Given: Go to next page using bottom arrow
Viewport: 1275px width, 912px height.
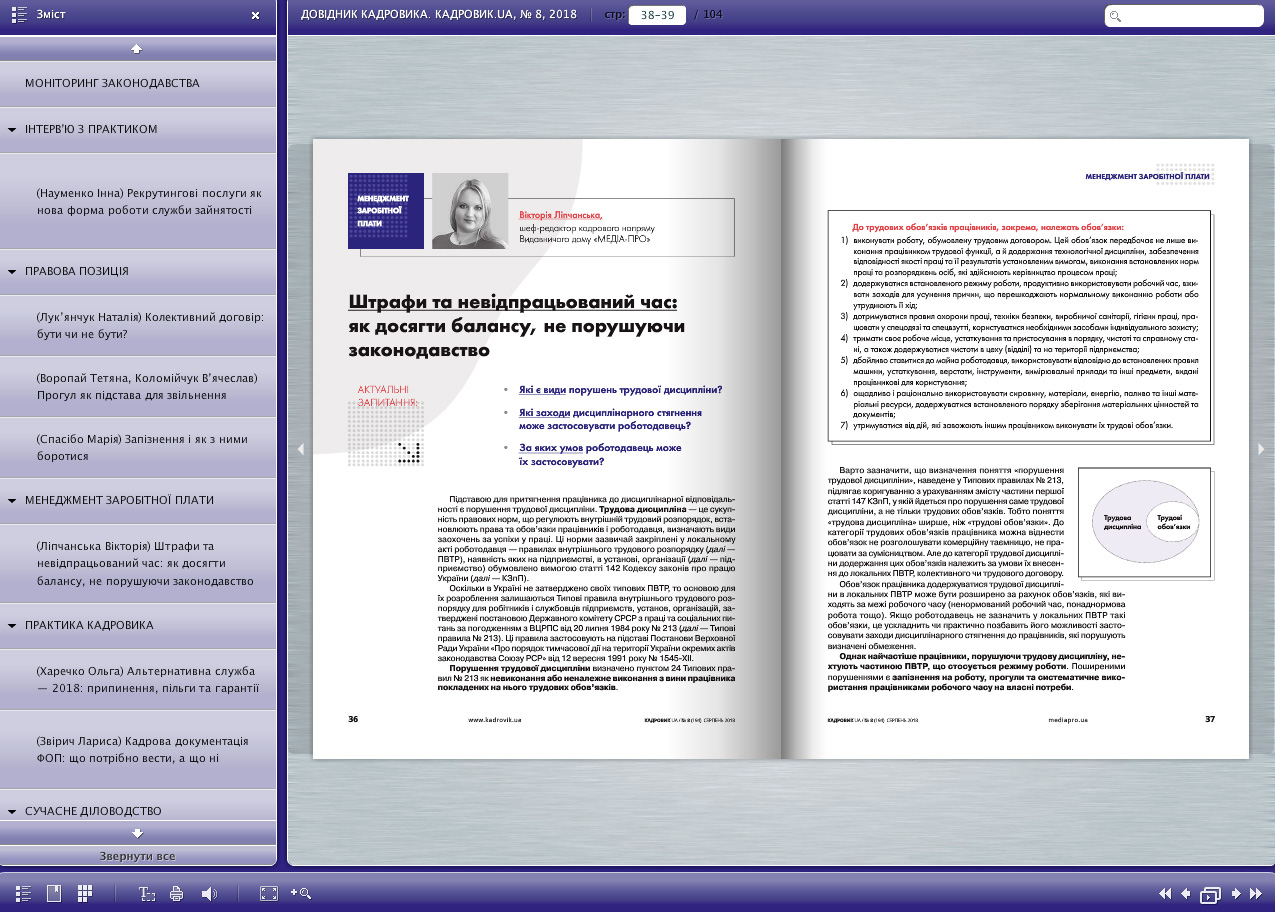Looking at the screenshot, I should pyautogui.click(x=1237, y=893).
